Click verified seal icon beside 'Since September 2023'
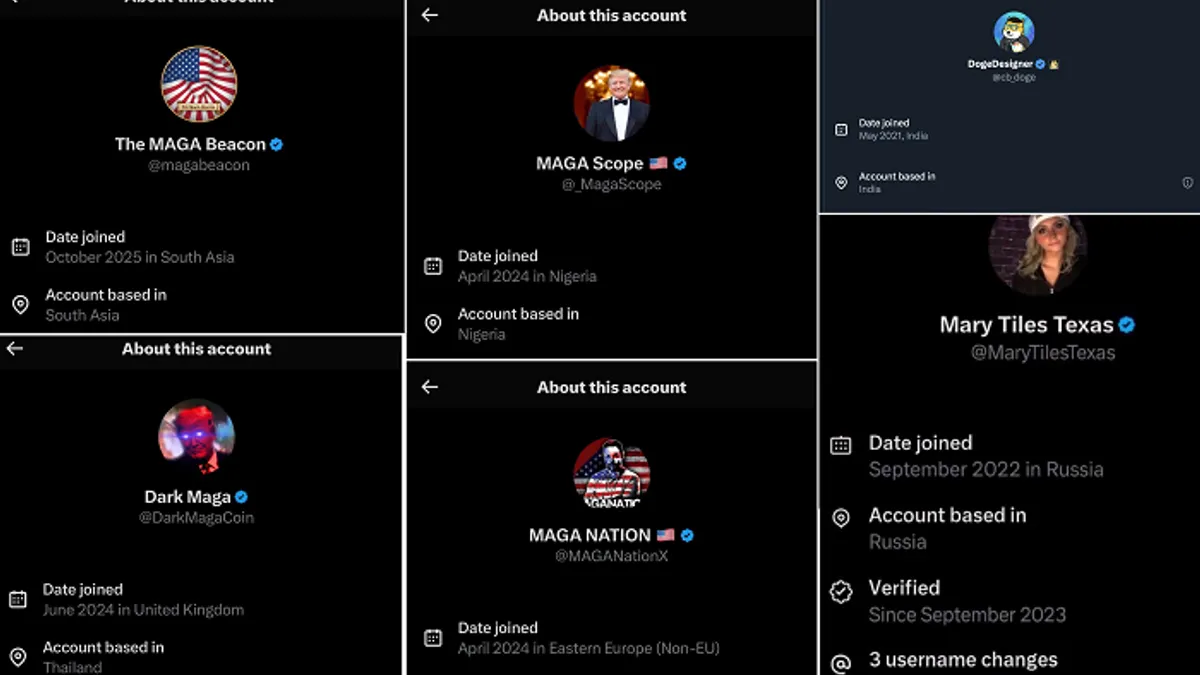 pos(841,592)
